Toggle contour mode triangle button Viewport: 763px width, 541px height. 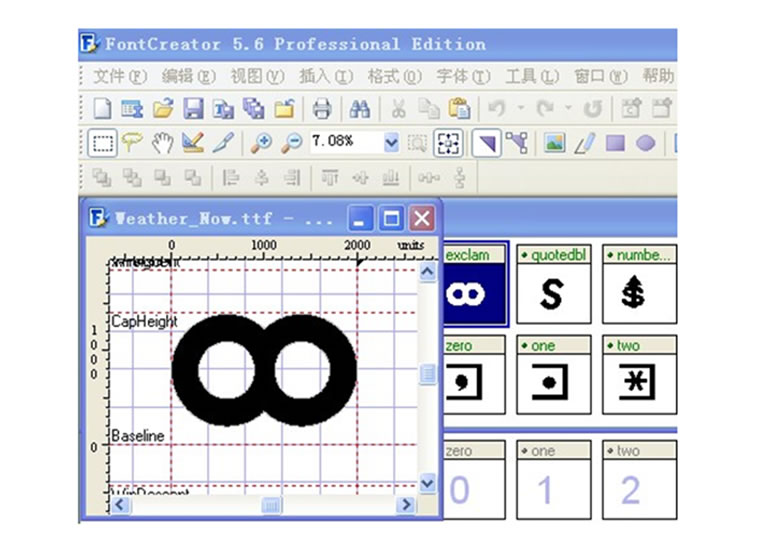point(485,143)
